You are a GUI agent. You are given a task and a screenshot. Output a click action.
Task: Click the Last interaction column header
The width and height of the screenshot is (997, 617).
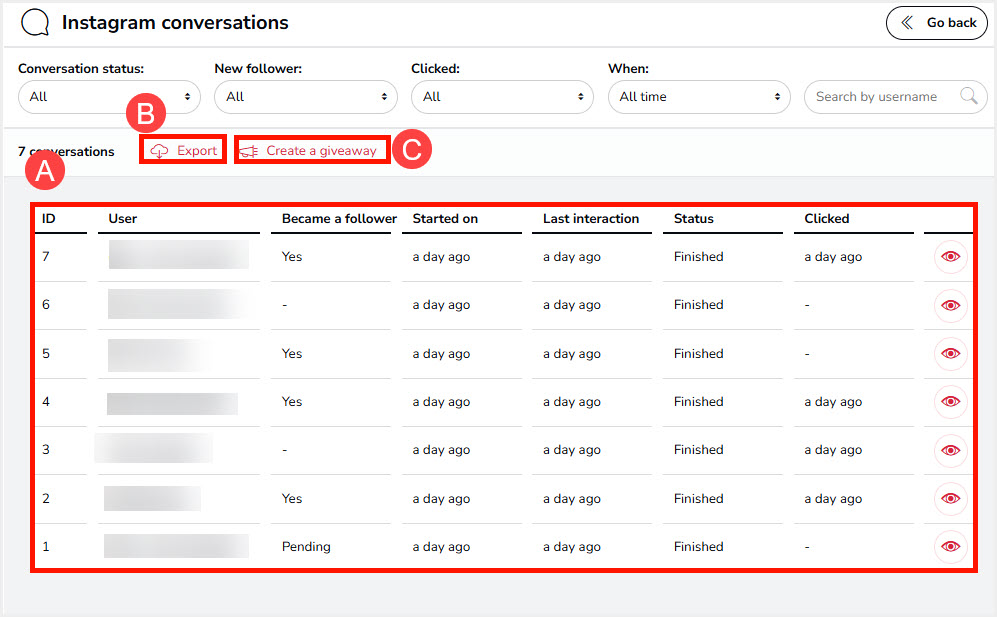coord(591,219)
